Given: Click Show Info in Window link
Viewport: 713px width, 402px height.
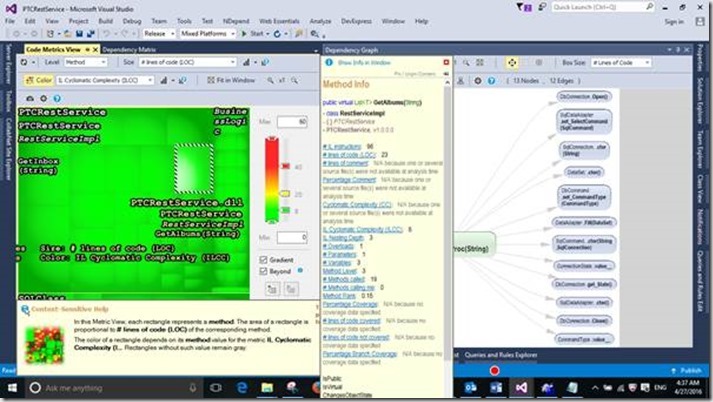Looking at the screenshot, I should 364,63.
